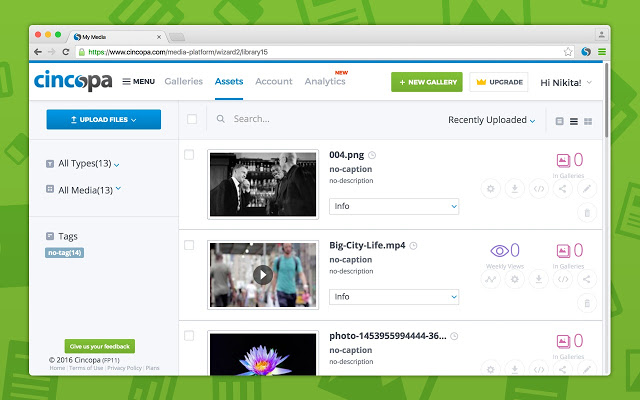Switch to list view layout

coord(574,121)
